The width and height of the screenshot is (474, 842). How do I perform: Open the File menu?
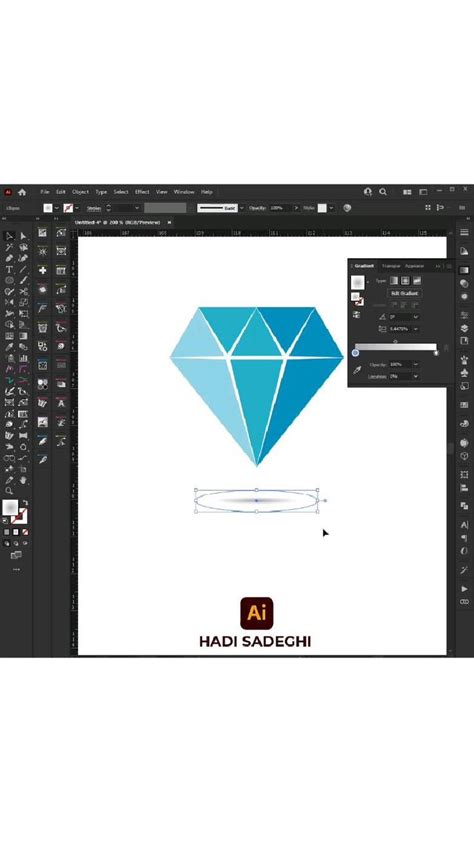45,192
